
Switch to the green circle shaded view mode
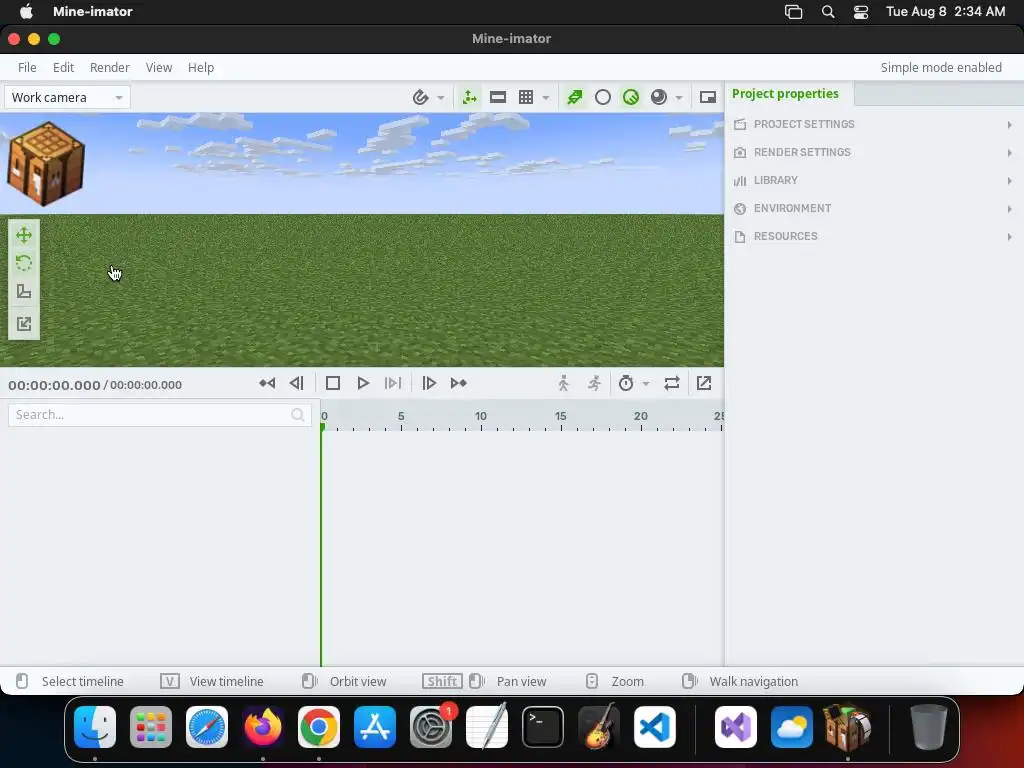[x=631, y=97]
